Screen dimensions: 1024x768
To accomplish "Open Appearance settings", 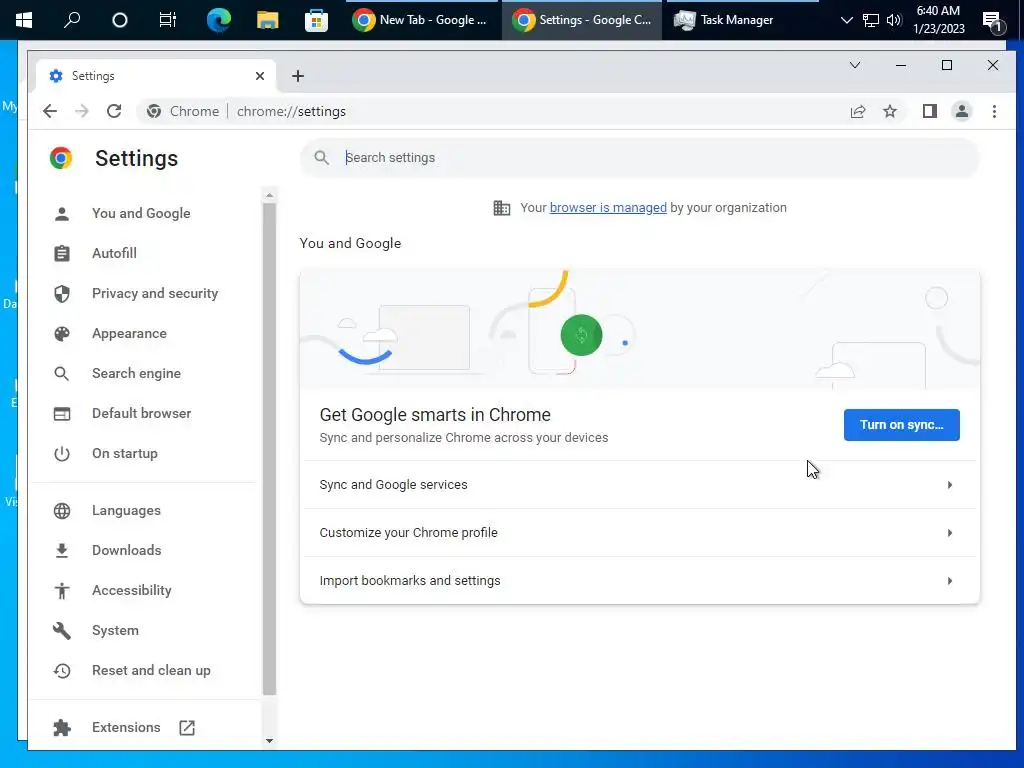I will click(x=129, y=334).
